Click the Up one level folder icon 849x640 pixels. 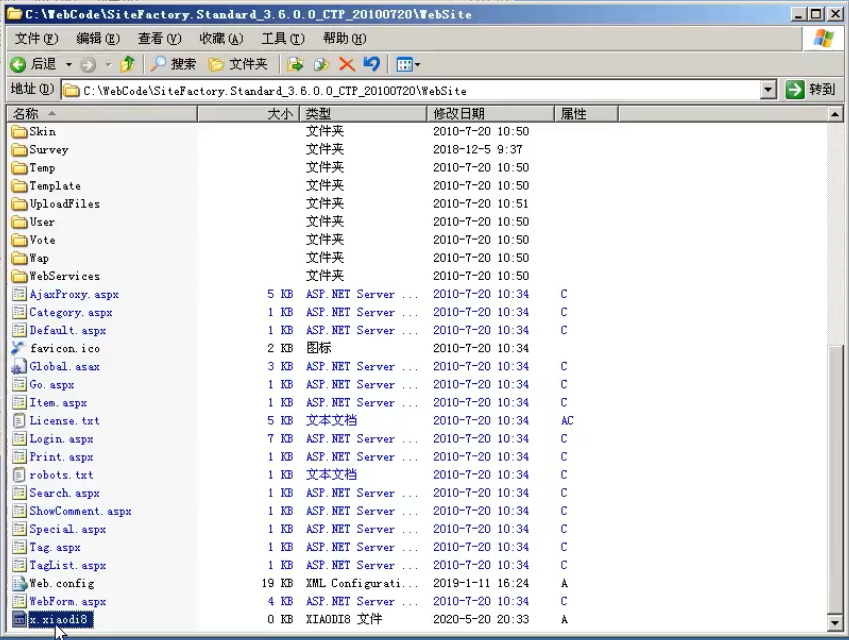pyautogui.click(x=127, y=64)
